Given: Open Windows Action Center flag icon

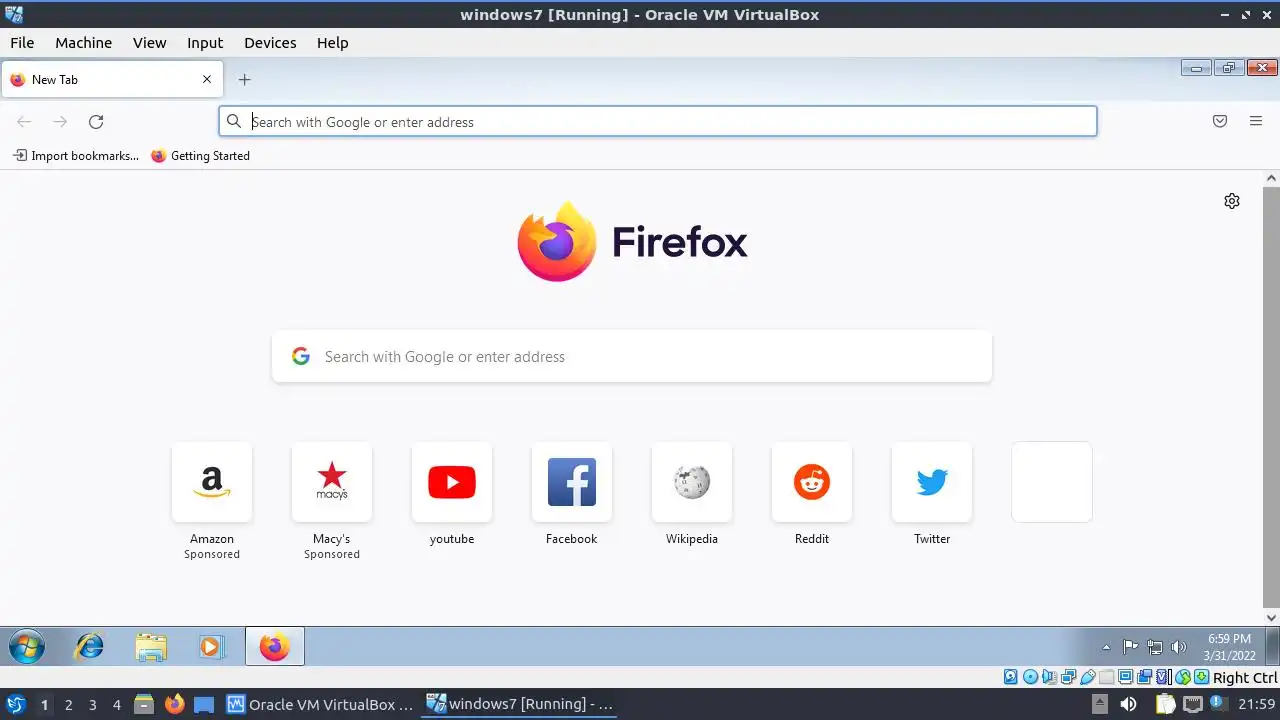Looking at the screenshot, I should click(x=1131, y=647).
